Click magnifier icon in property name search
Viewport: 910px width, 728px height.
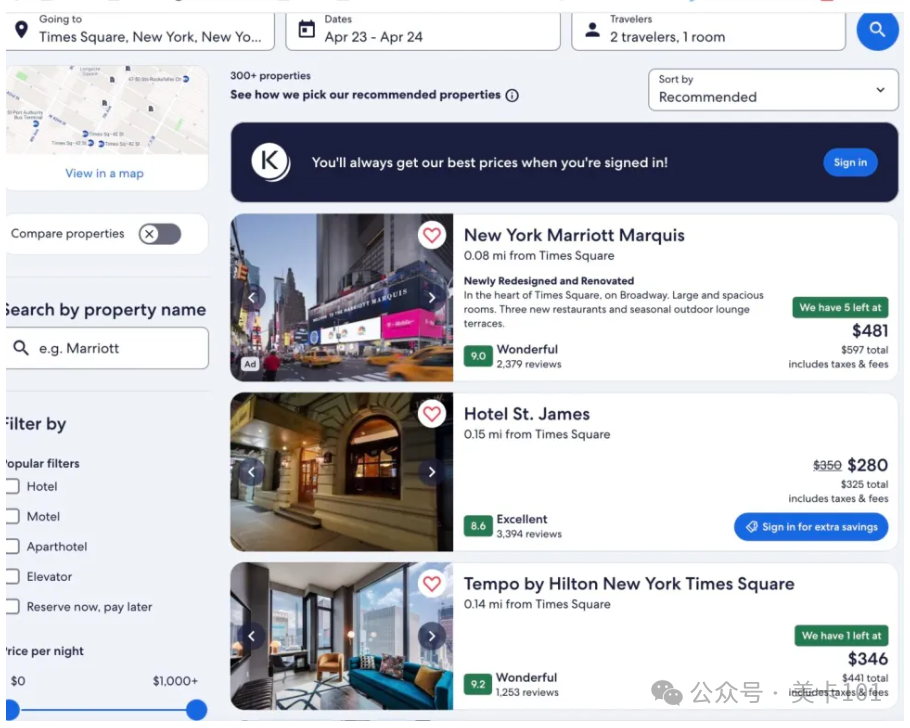(21, 348)
